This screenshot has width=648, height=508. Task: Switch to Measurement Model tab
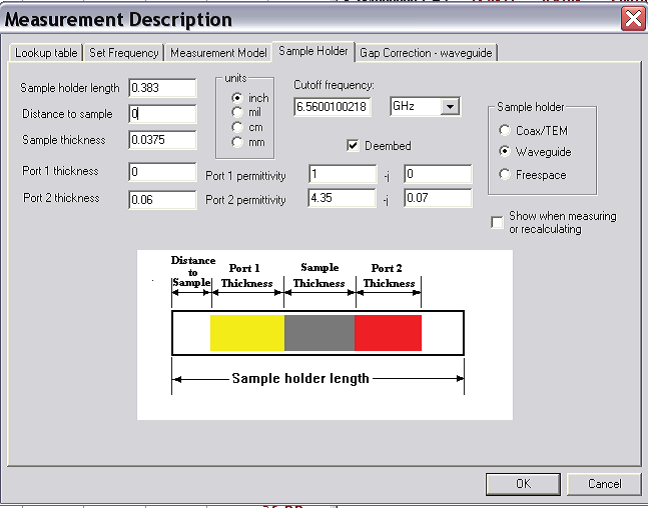click(218, 53)
